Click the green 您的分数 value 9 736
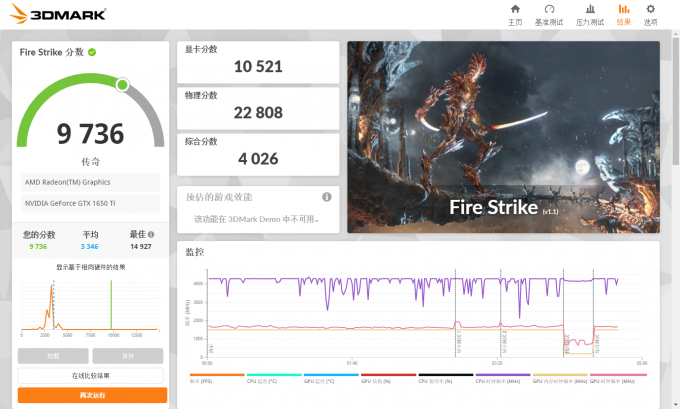The height and width of the screenshot is (409, 680). pyautogui.click(x=38, y=246)
